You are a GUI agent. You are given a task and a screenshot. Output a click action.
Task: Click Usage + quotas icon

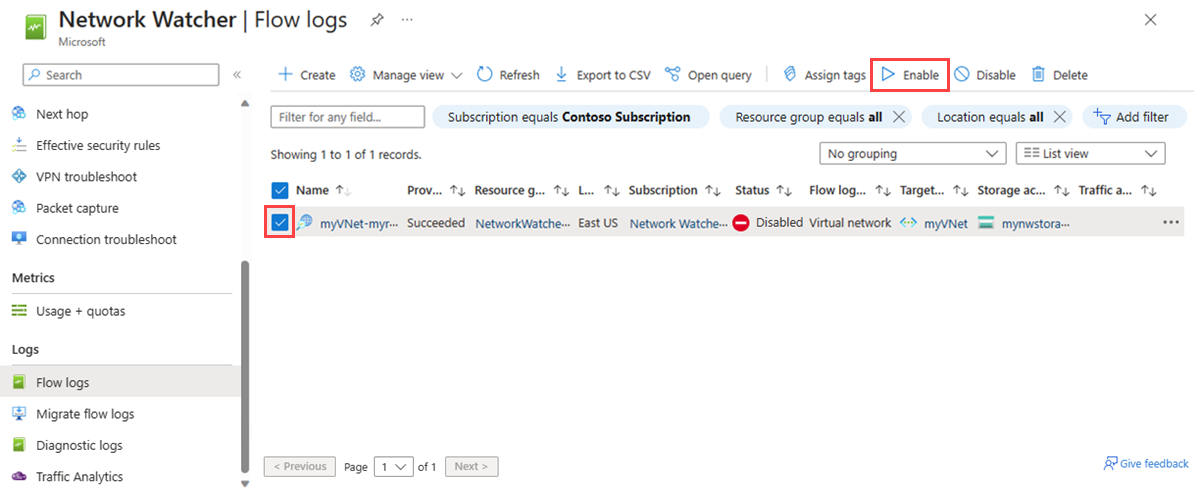click(19, 311)
